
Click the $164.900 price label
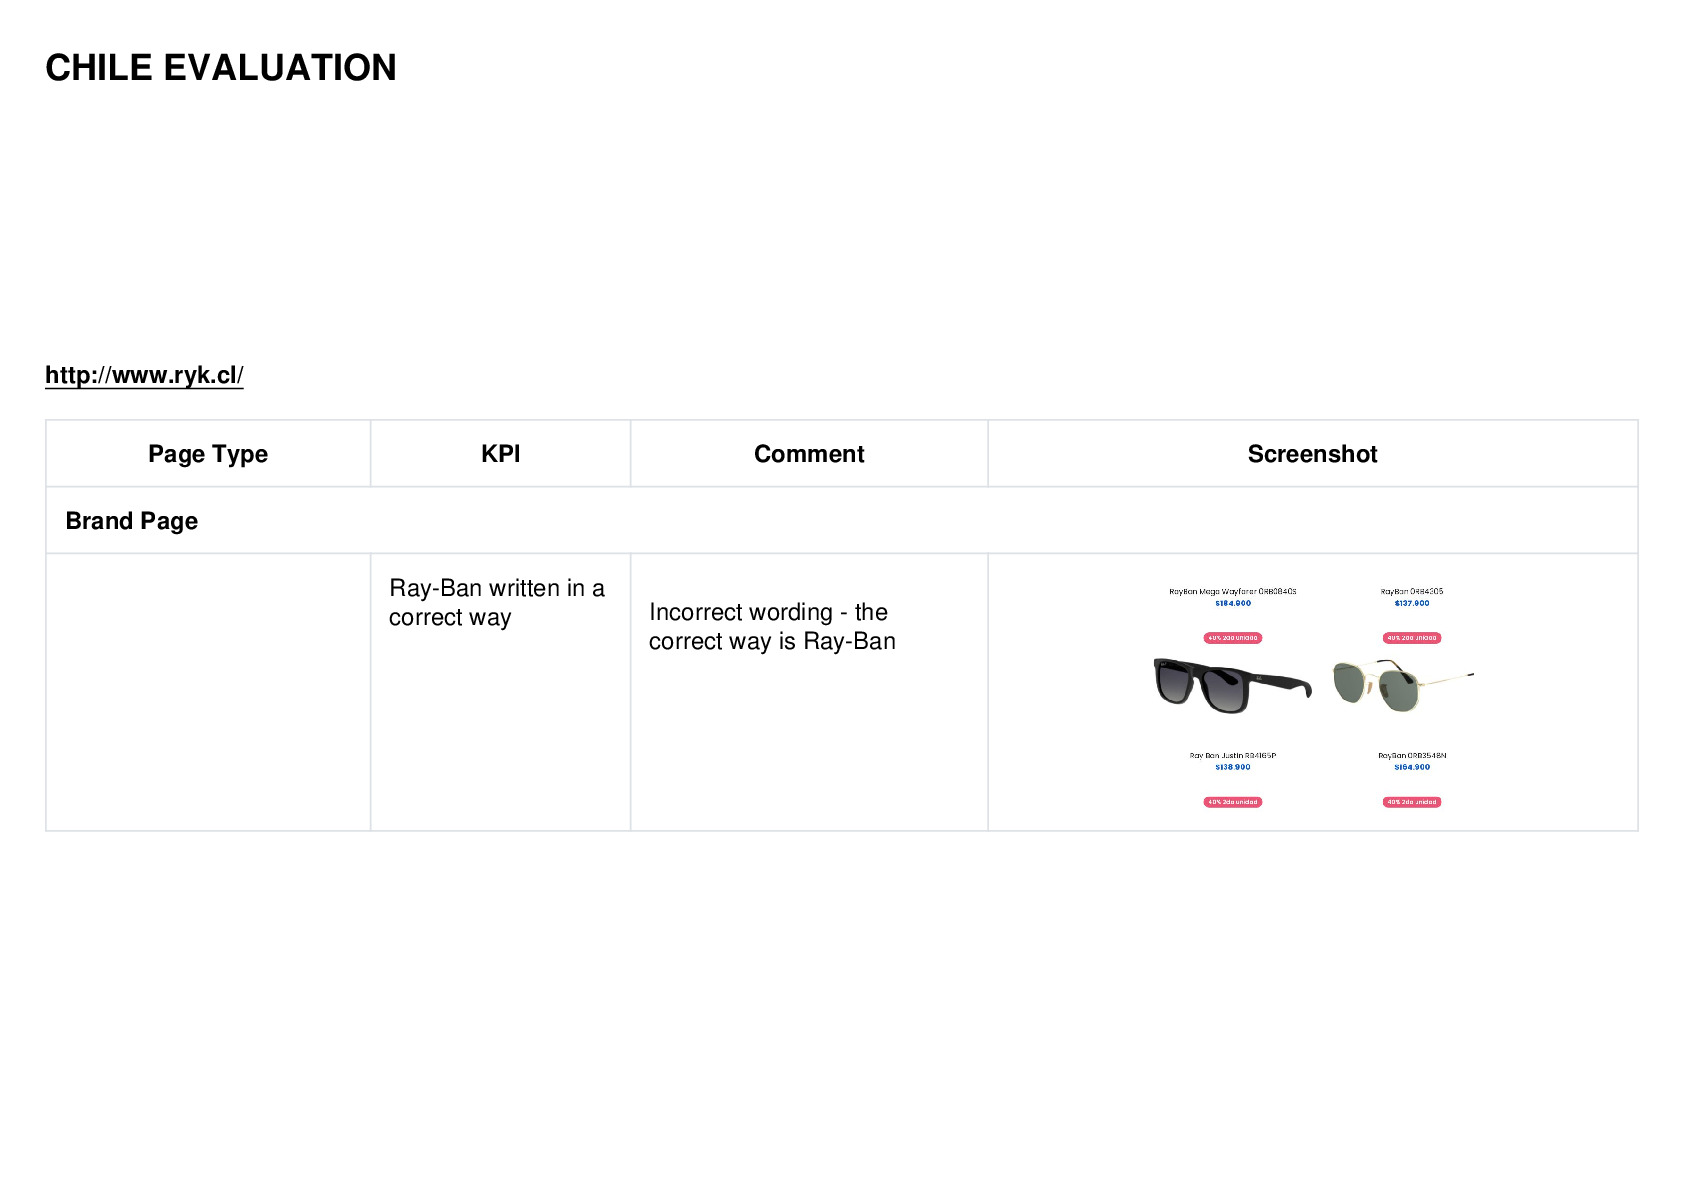[x=1411, y=767]
